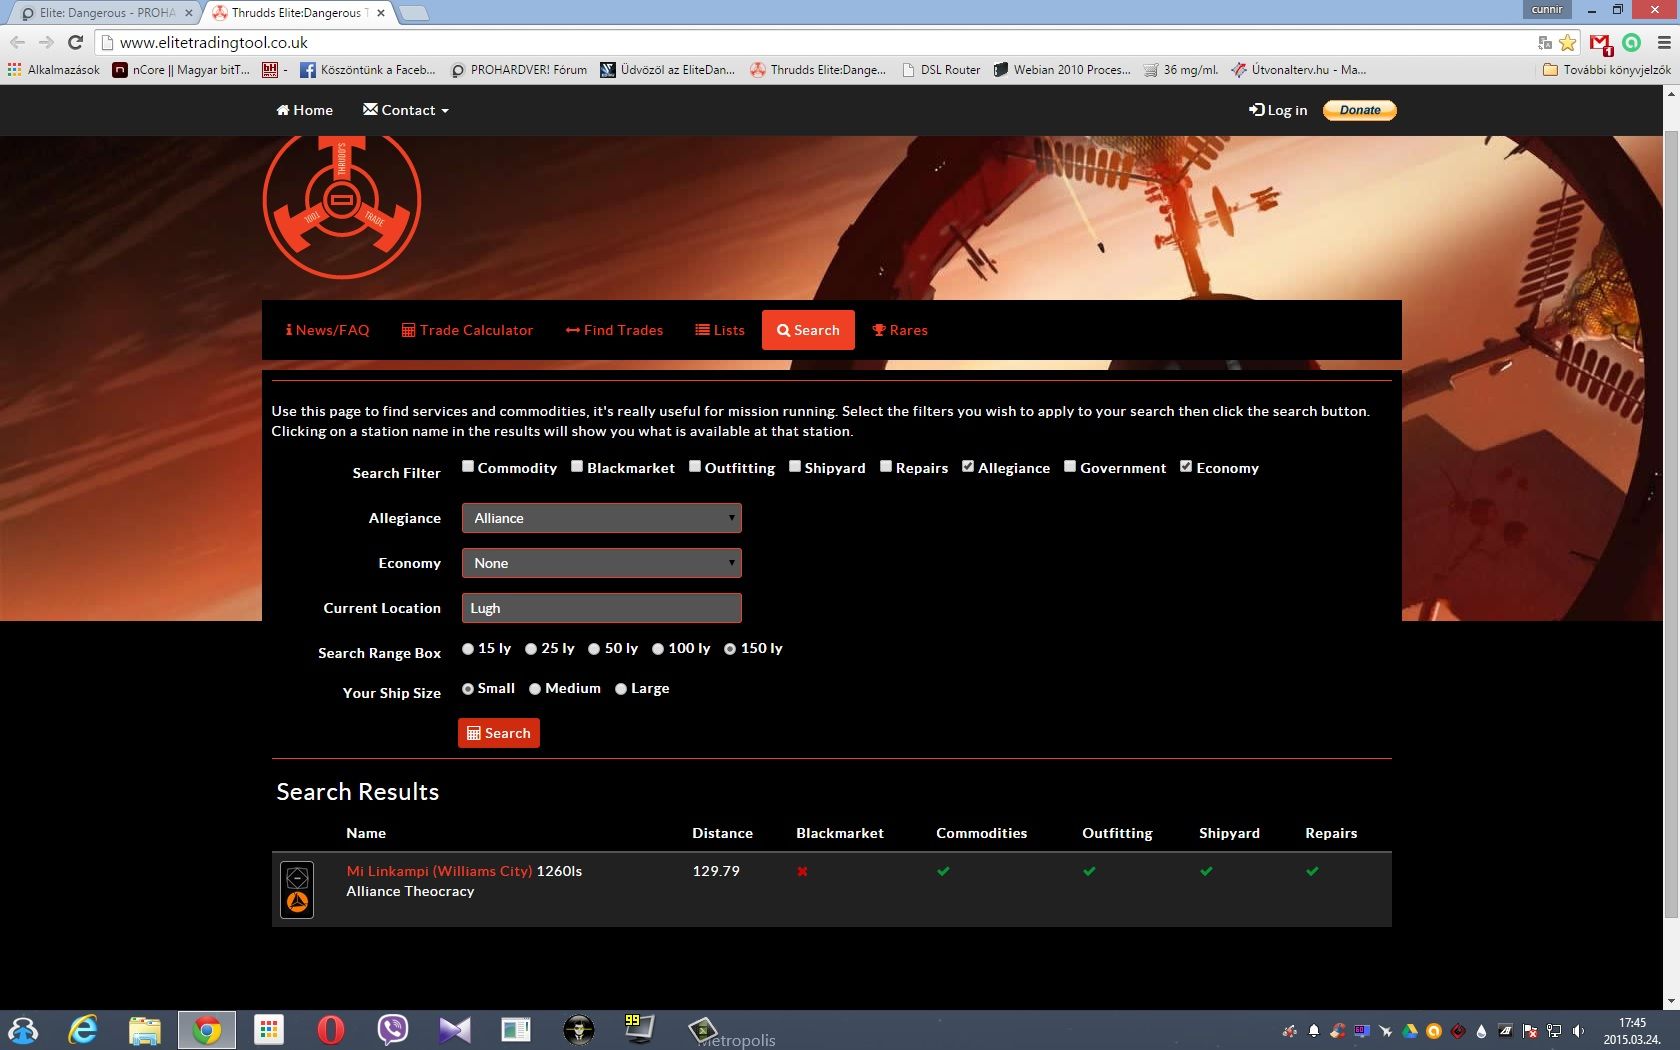Open the Economy dropdown
This screenshot has height=1050, width=1680.
tap(601, 563)
